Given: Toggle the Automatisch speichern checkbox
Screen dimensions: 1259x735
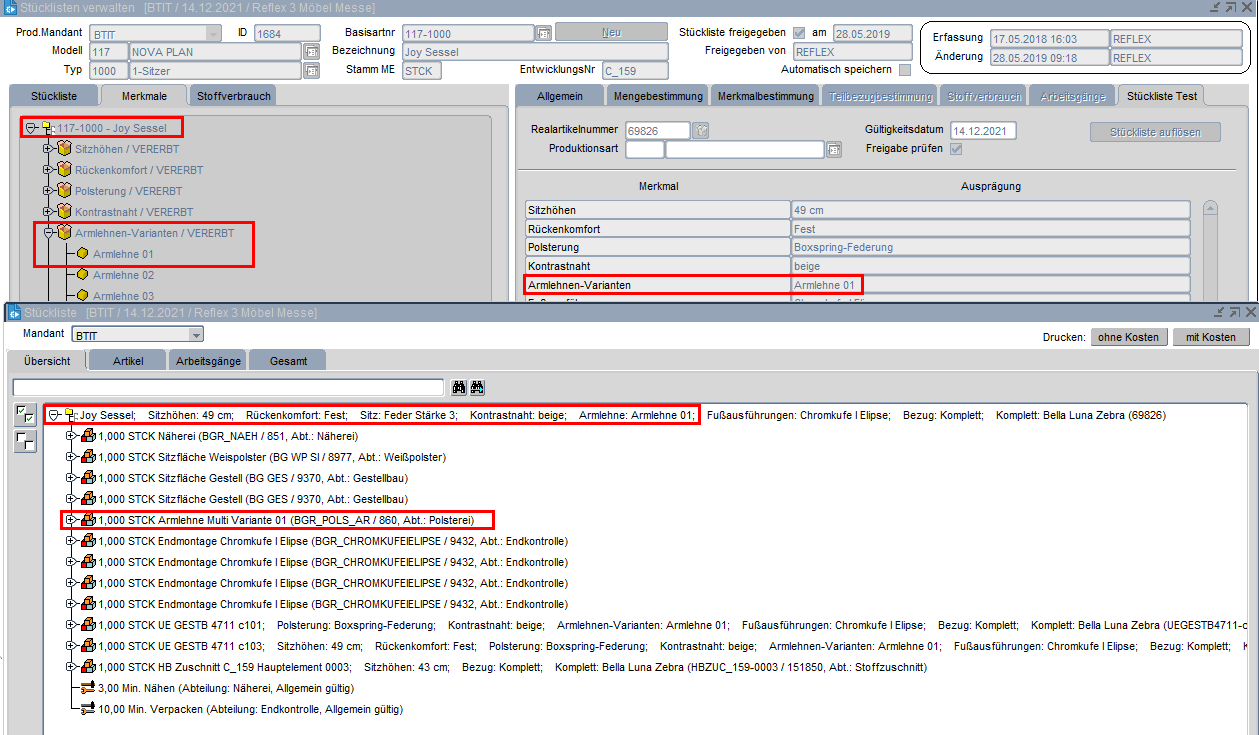Looking at the screenshot, I should (x=904, y=70).
